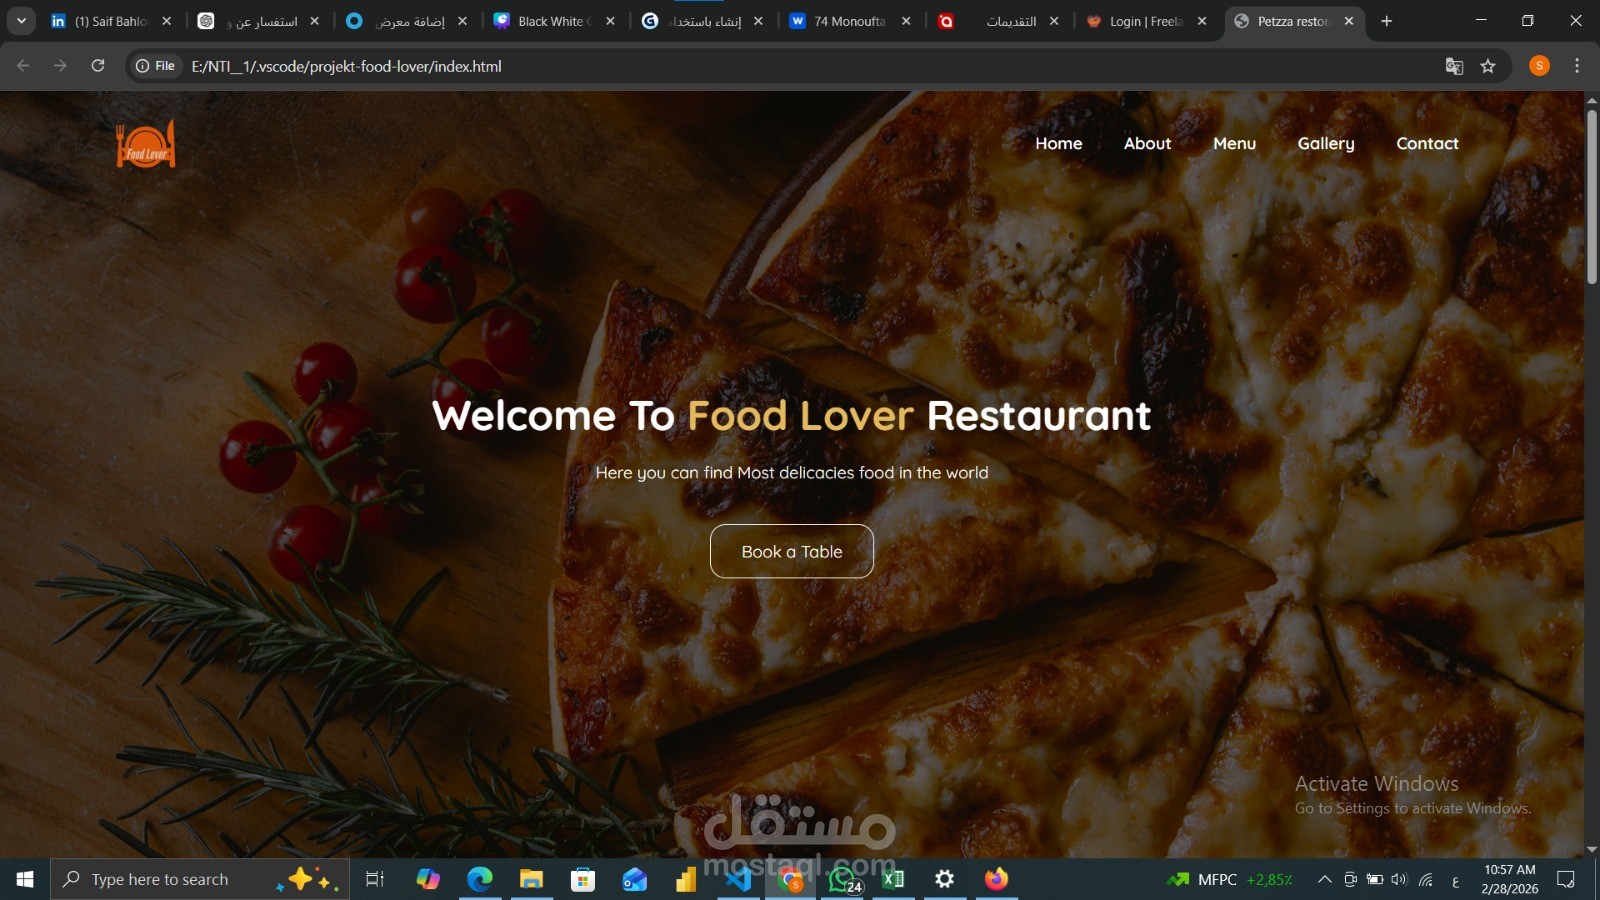The image size is (1600, 900).
Task: Switch to the التقديمات tab
Action: [x=998, y=21]
